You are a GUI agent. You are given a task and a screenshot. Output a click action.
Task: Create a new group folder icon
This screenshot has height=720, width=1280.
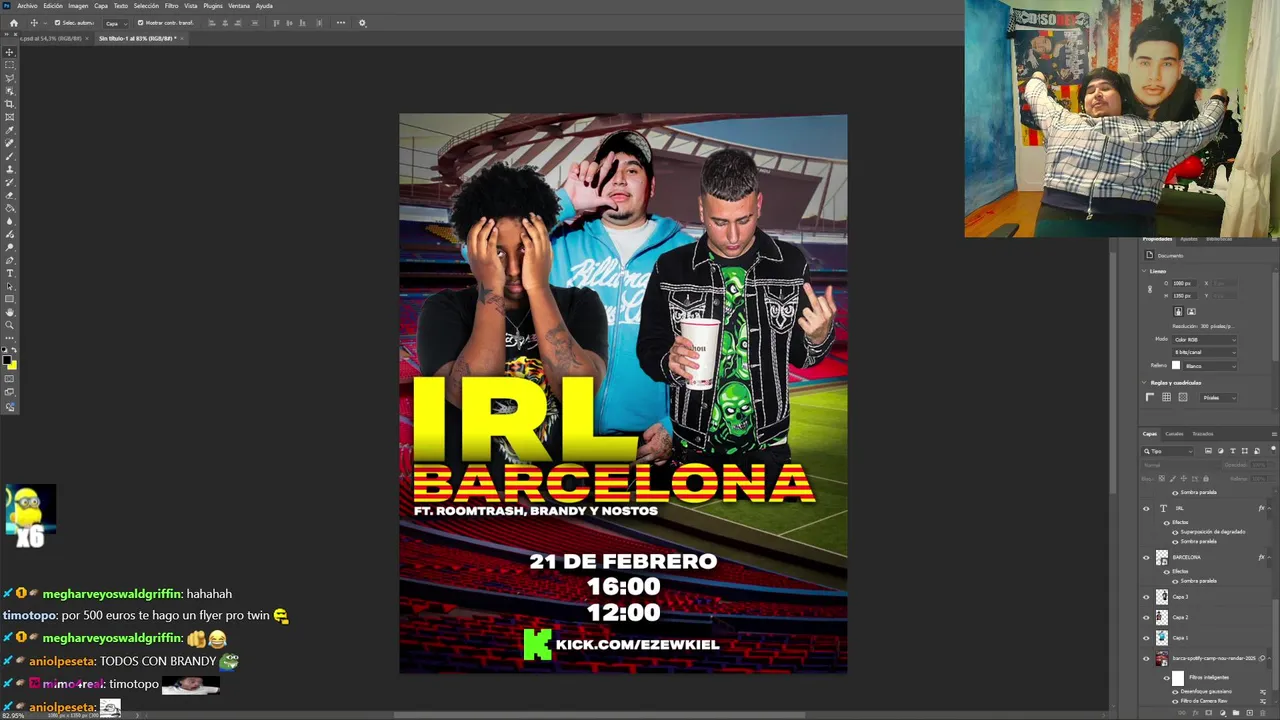1236,713
